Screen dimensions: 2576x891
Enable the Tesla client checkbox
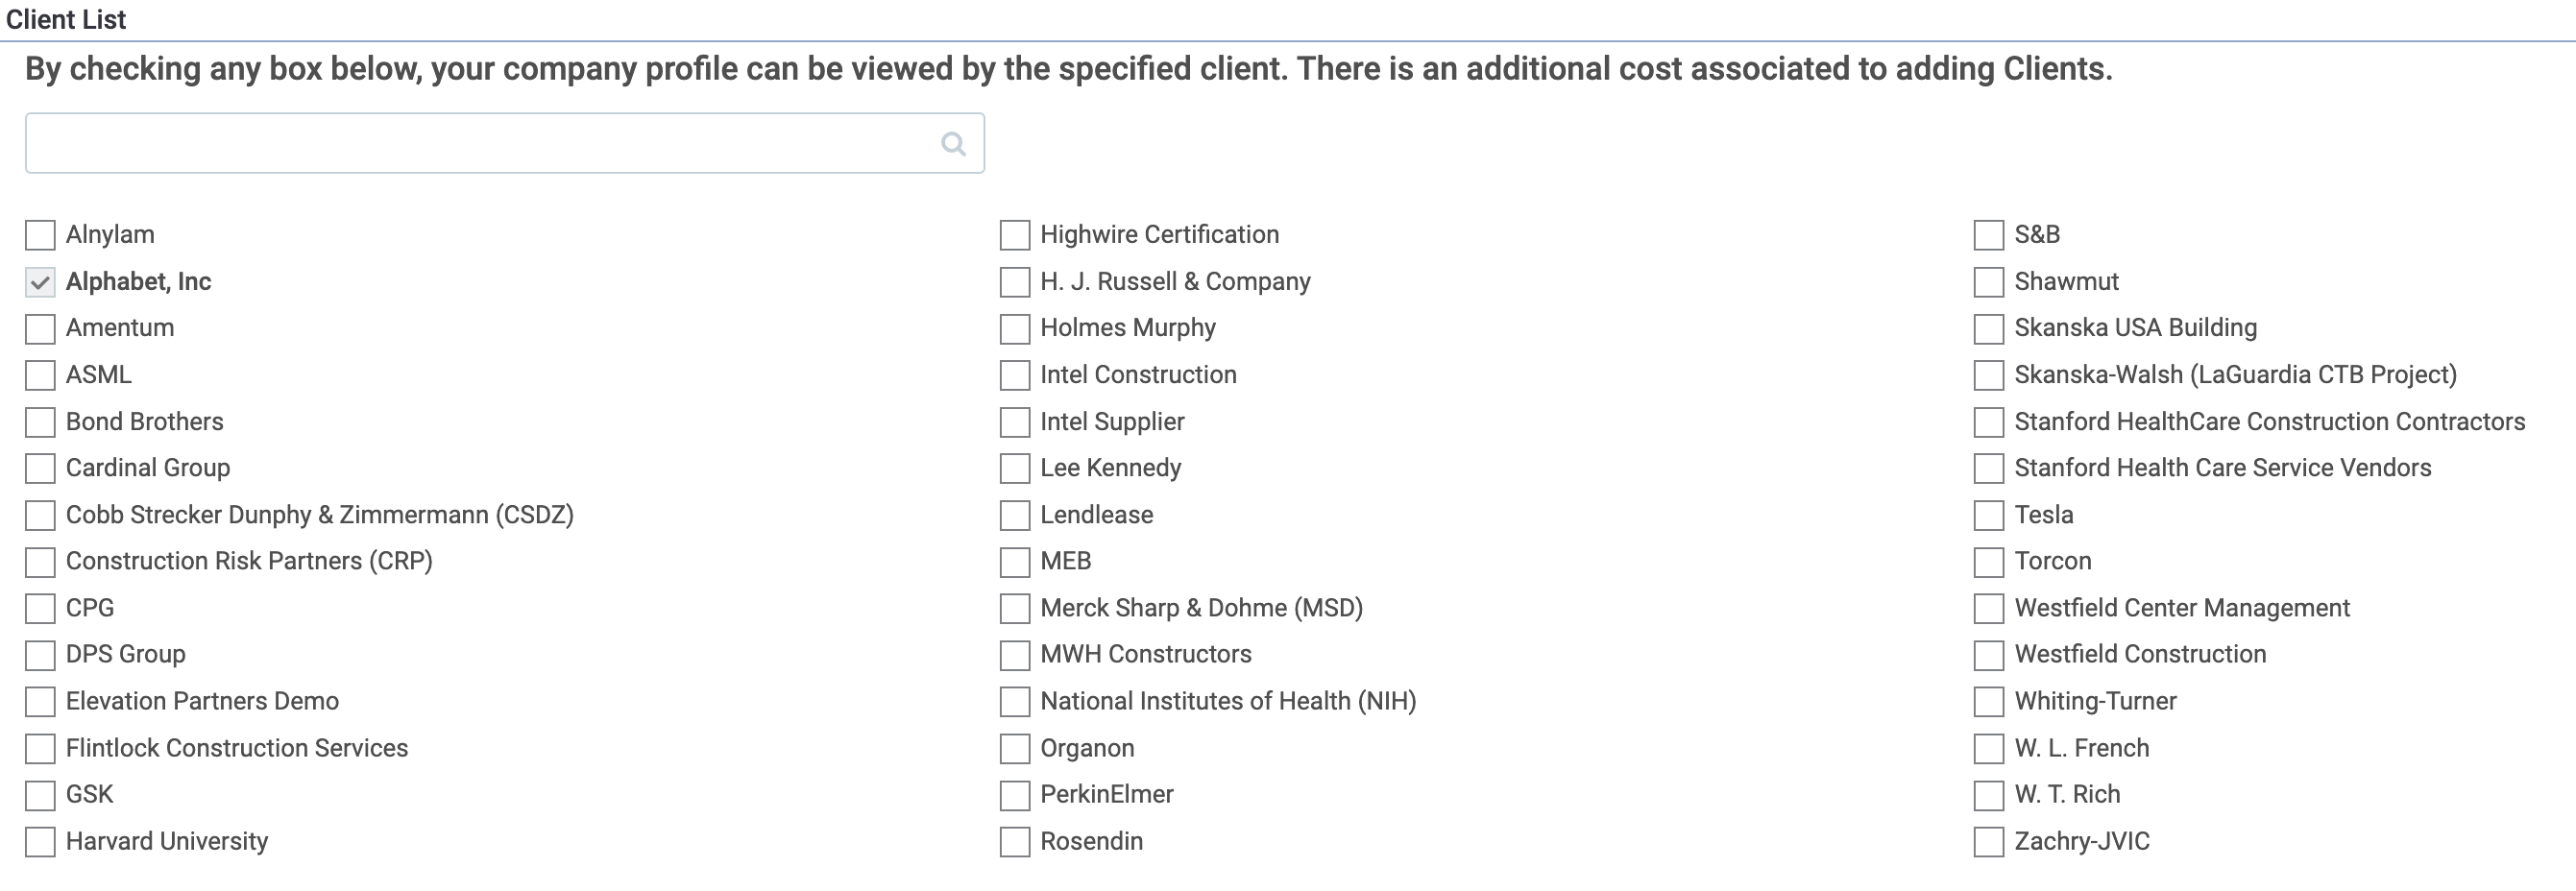point(1988,516)
